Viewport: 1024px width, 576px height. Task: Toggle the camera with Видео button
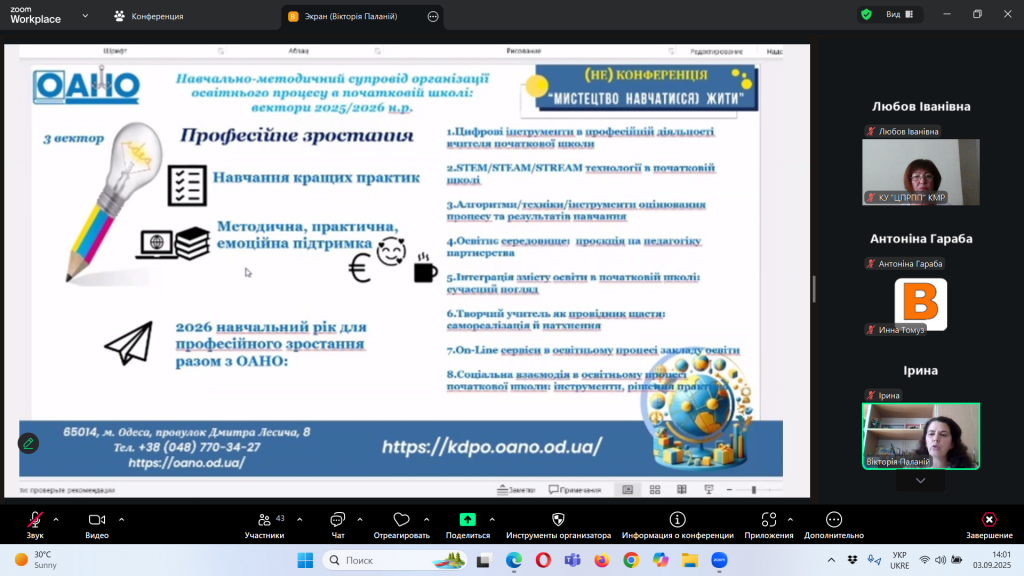(x=97, y=520)
